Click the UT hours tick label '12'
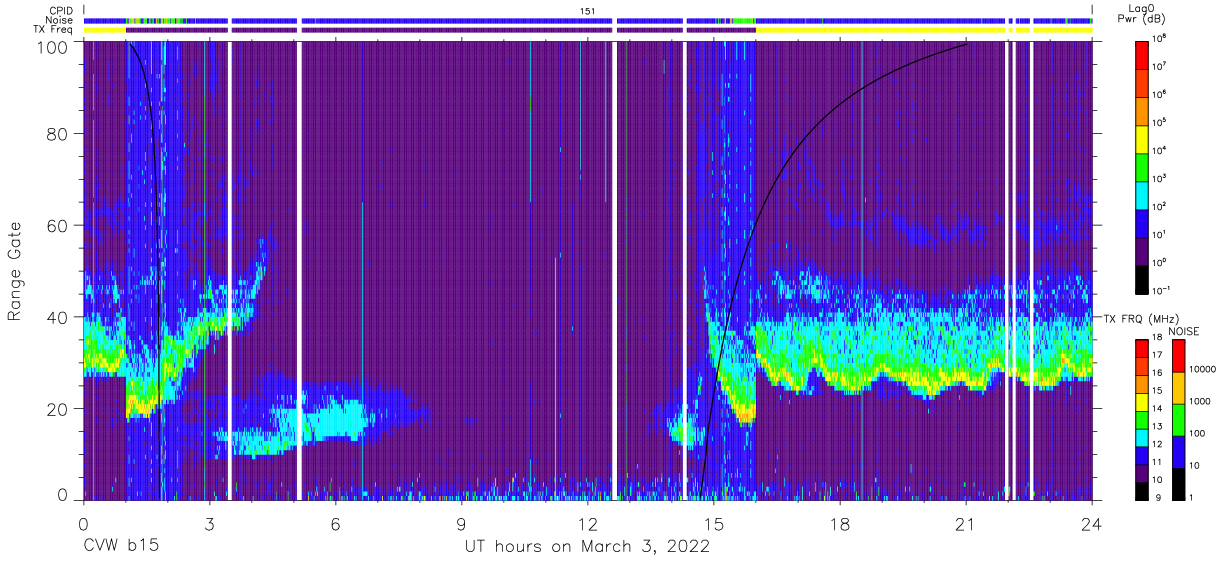The image size is (1228, 567). (587, 523)
